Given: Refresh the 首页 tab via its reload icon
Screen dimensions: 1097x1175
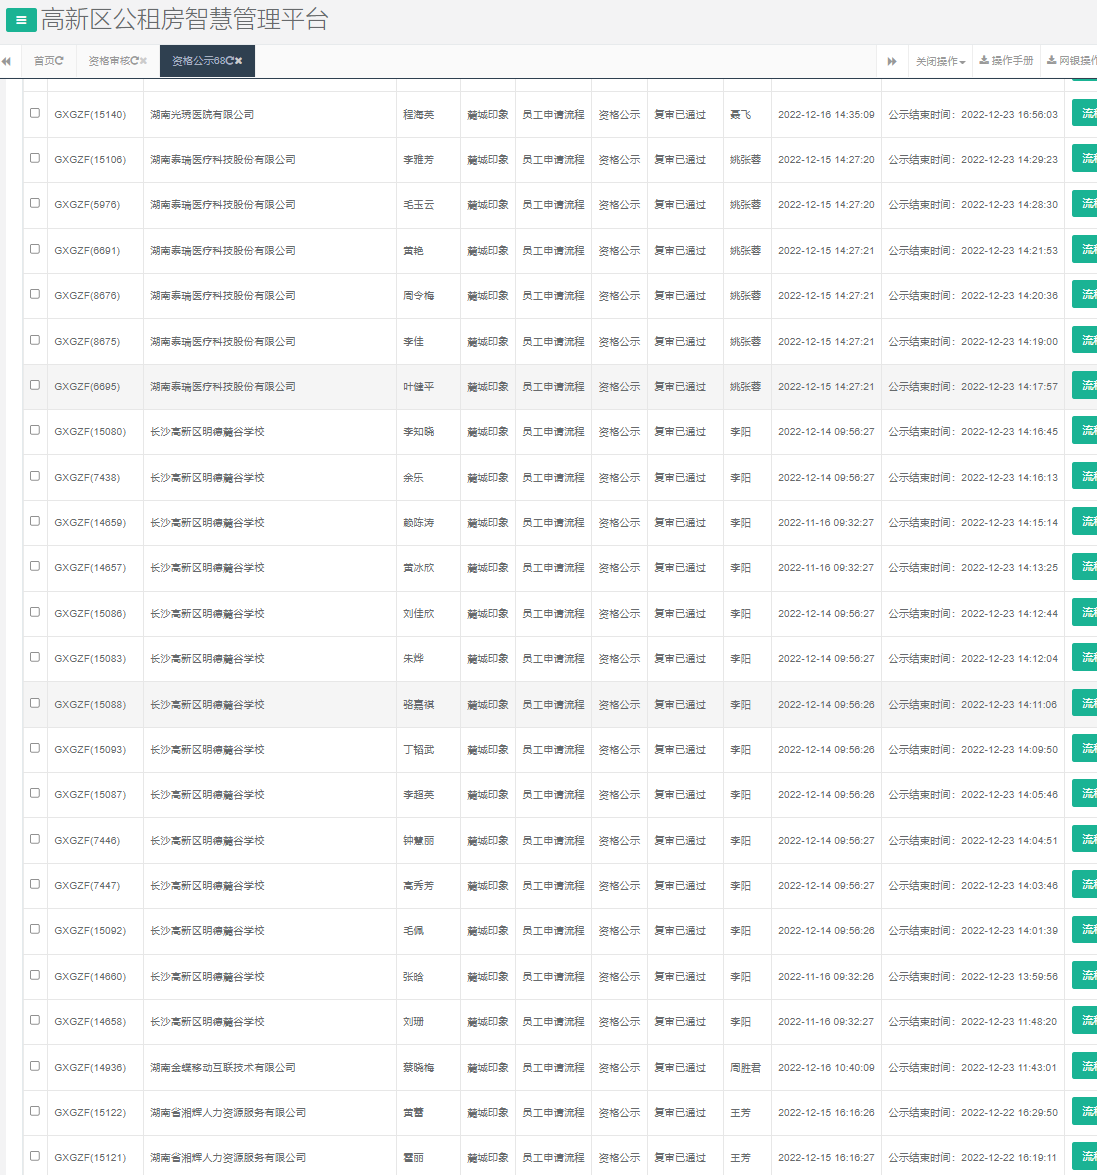Looking at the screenshot, I should pos(60,61).
